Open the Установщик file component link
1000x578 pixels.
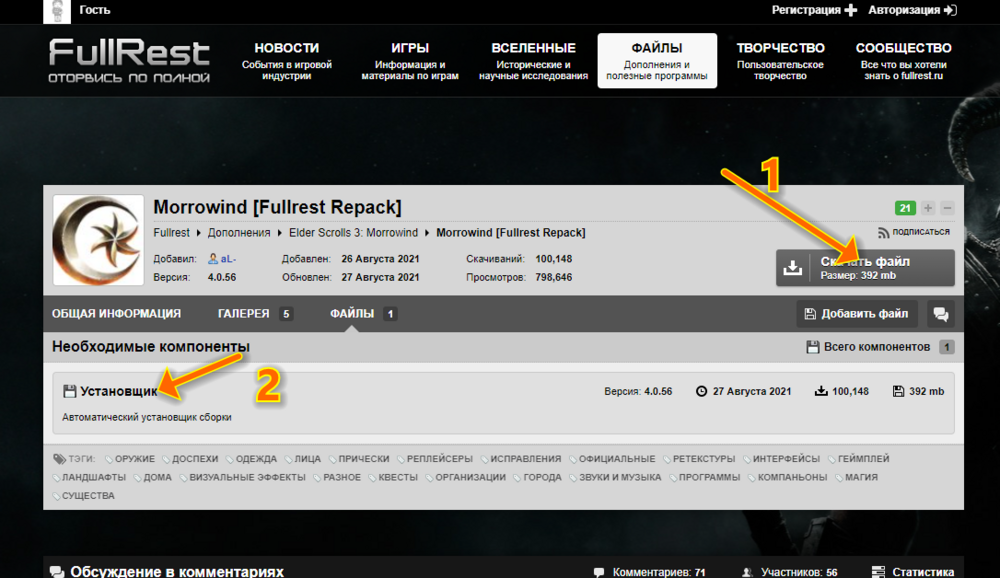(x=119, y=391)
